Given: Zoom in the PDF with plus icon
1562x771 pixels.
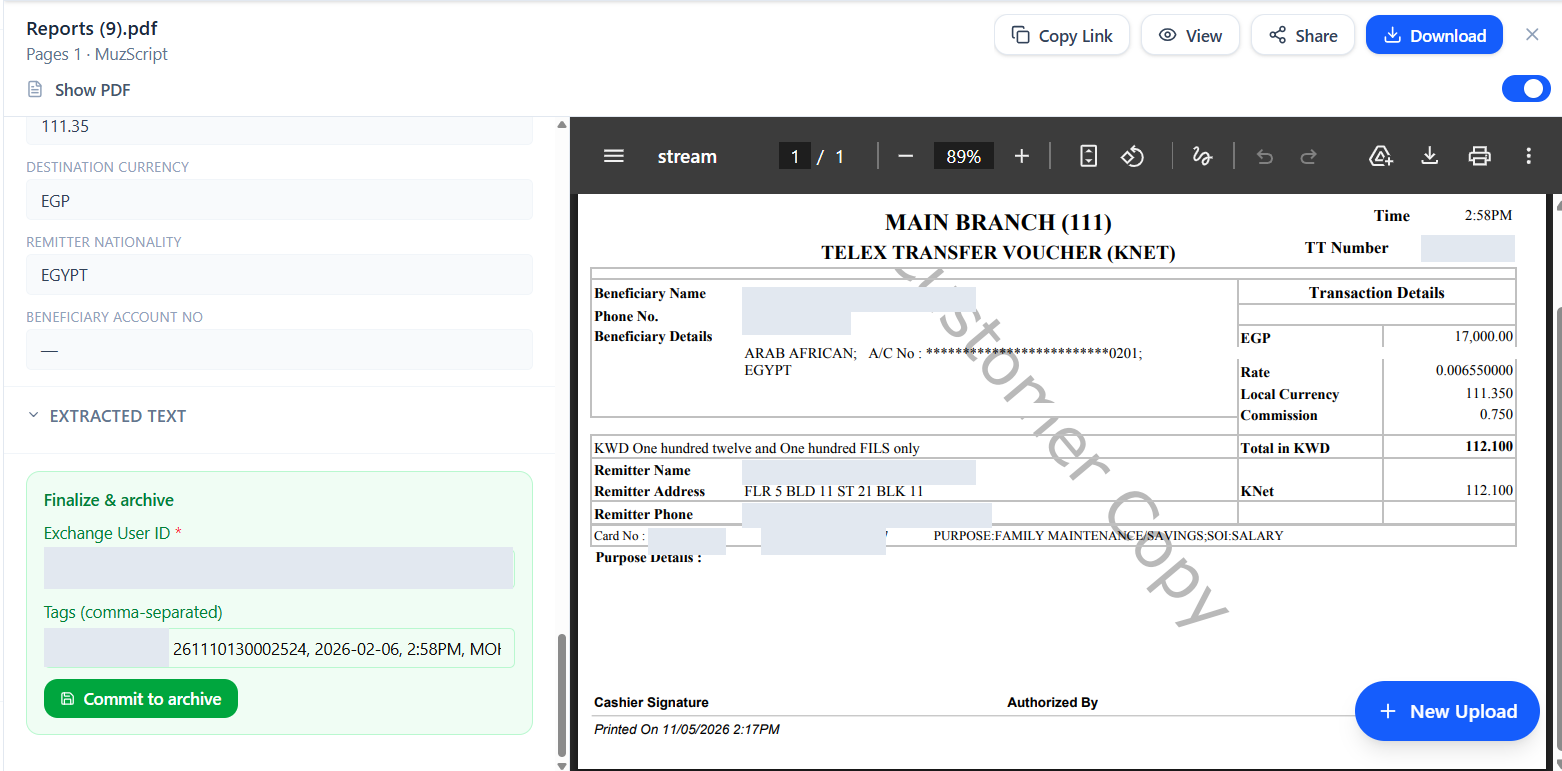Looking at the screenshot, I should click(x=1021, y=156).
